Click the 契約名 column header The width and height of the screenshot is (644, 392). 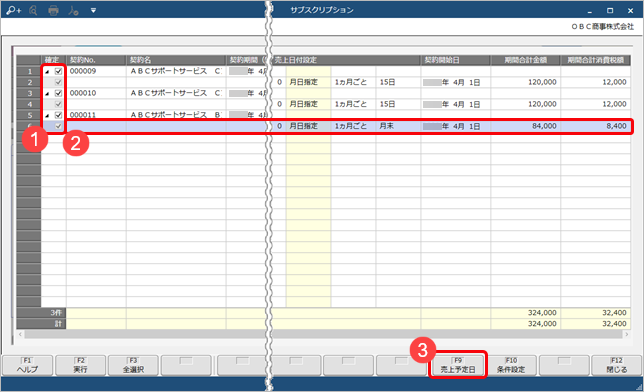coord(176,60)
